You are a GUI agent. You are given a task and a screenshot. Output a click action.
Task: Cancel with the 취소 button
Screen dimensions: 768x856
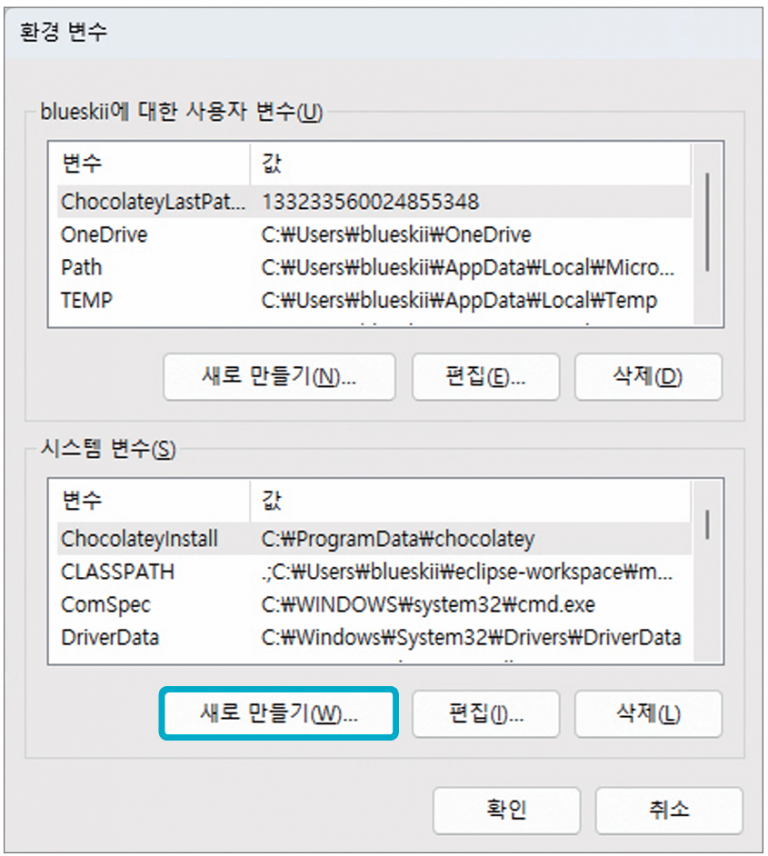[669, 810]
